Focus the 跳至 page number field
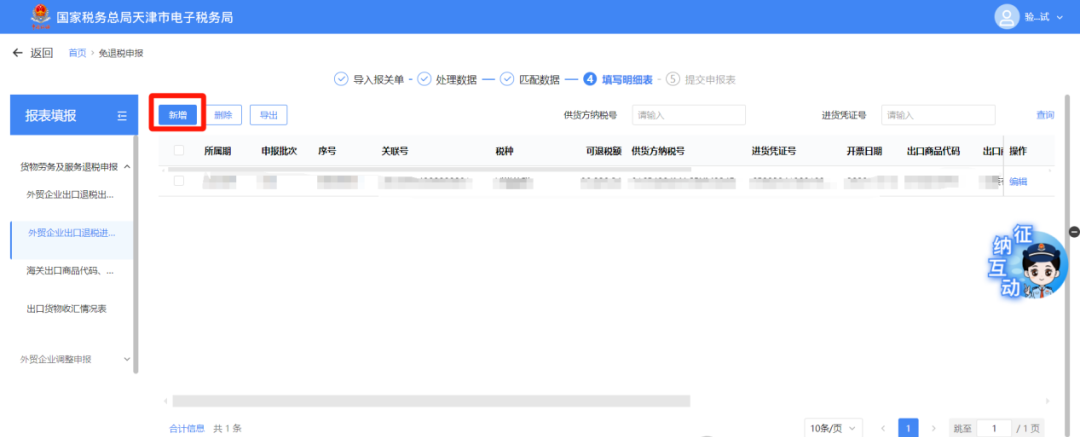 click(x=994, y=428)
